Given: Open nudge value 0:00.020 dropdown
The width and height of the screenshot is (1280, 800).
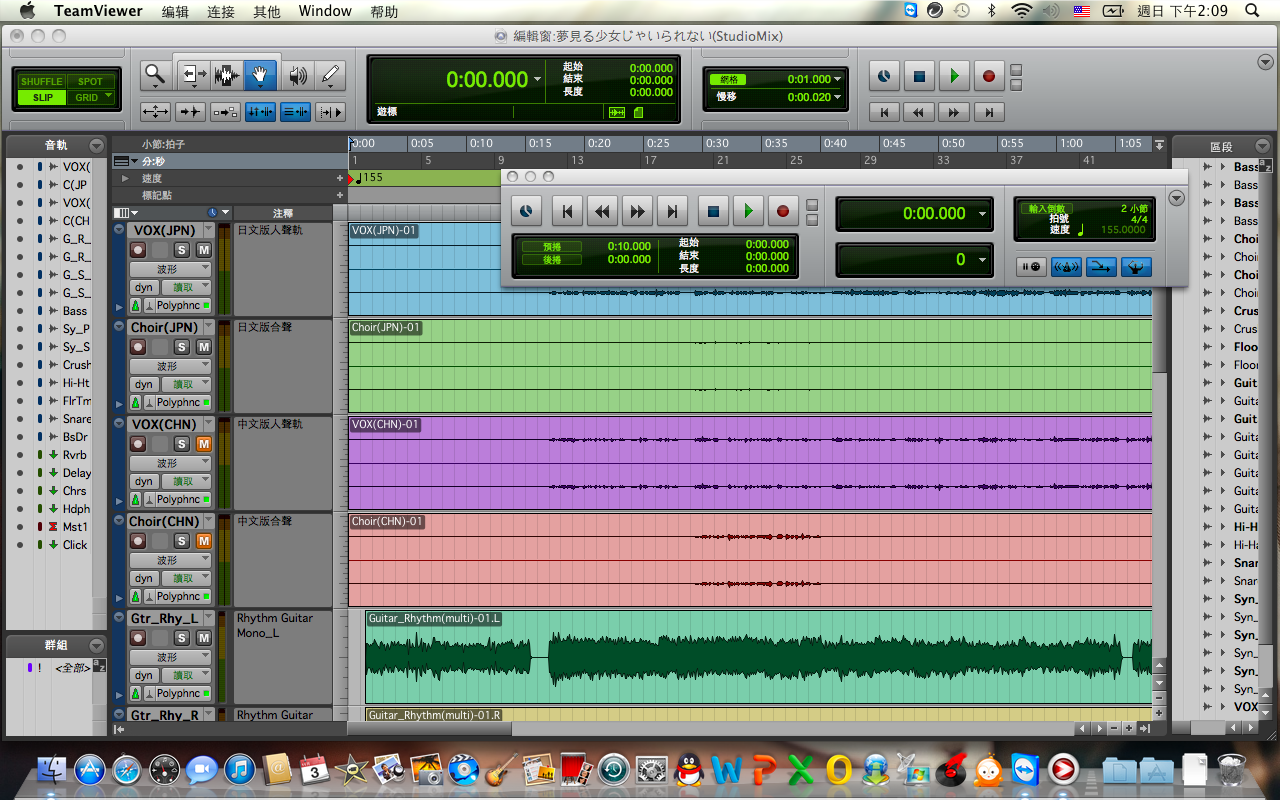Looking at the screenshot, I should coord(838,97).
